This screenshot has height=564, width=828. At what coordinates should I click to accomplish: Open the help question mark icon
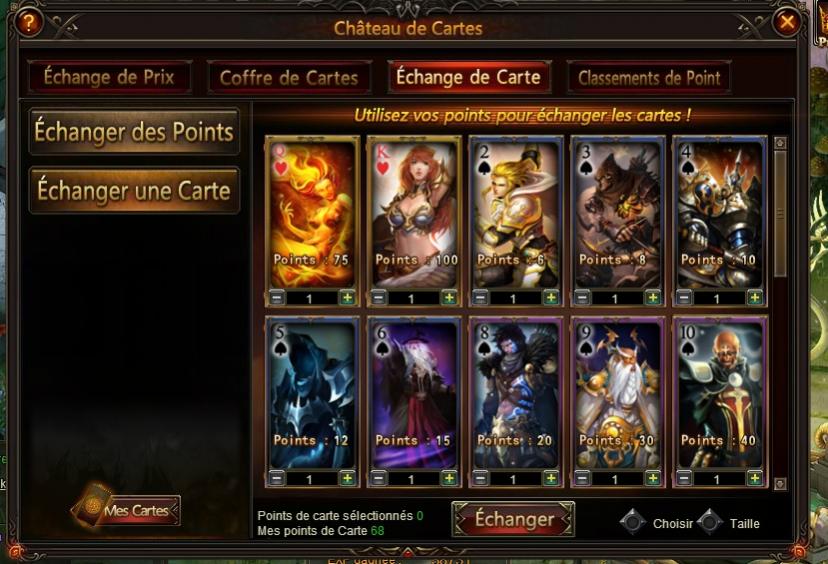pos(29,22)
